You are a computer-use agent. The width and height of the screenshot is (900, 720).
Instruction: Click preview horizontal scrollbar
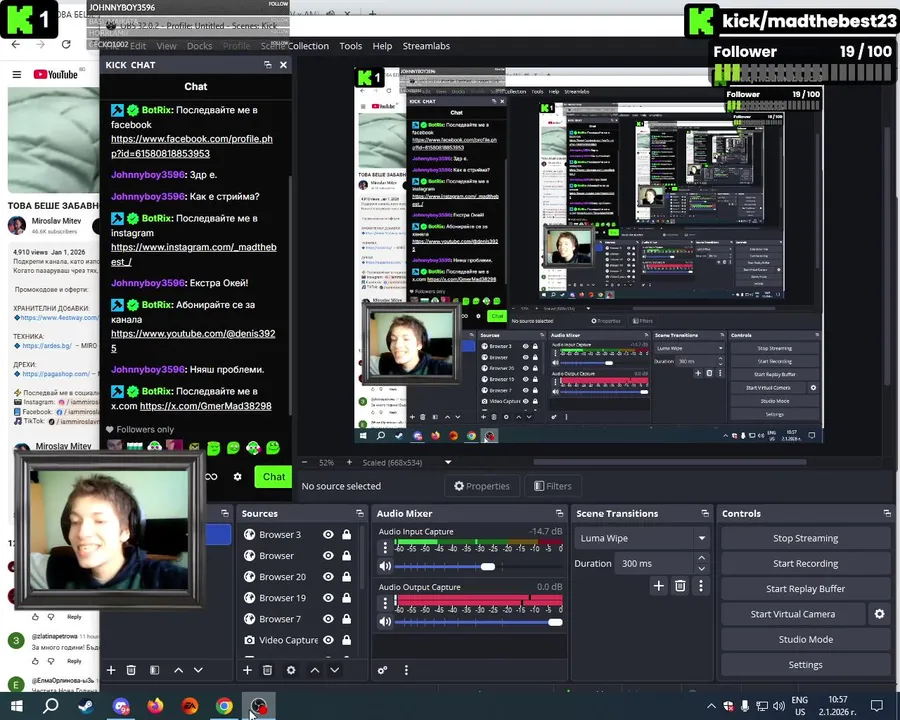pos(670,462)
